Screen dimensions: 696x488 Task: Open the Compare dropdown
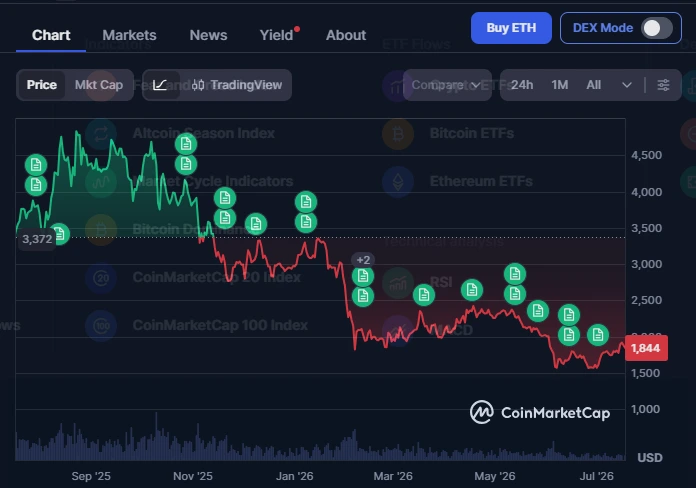[447, 85]
